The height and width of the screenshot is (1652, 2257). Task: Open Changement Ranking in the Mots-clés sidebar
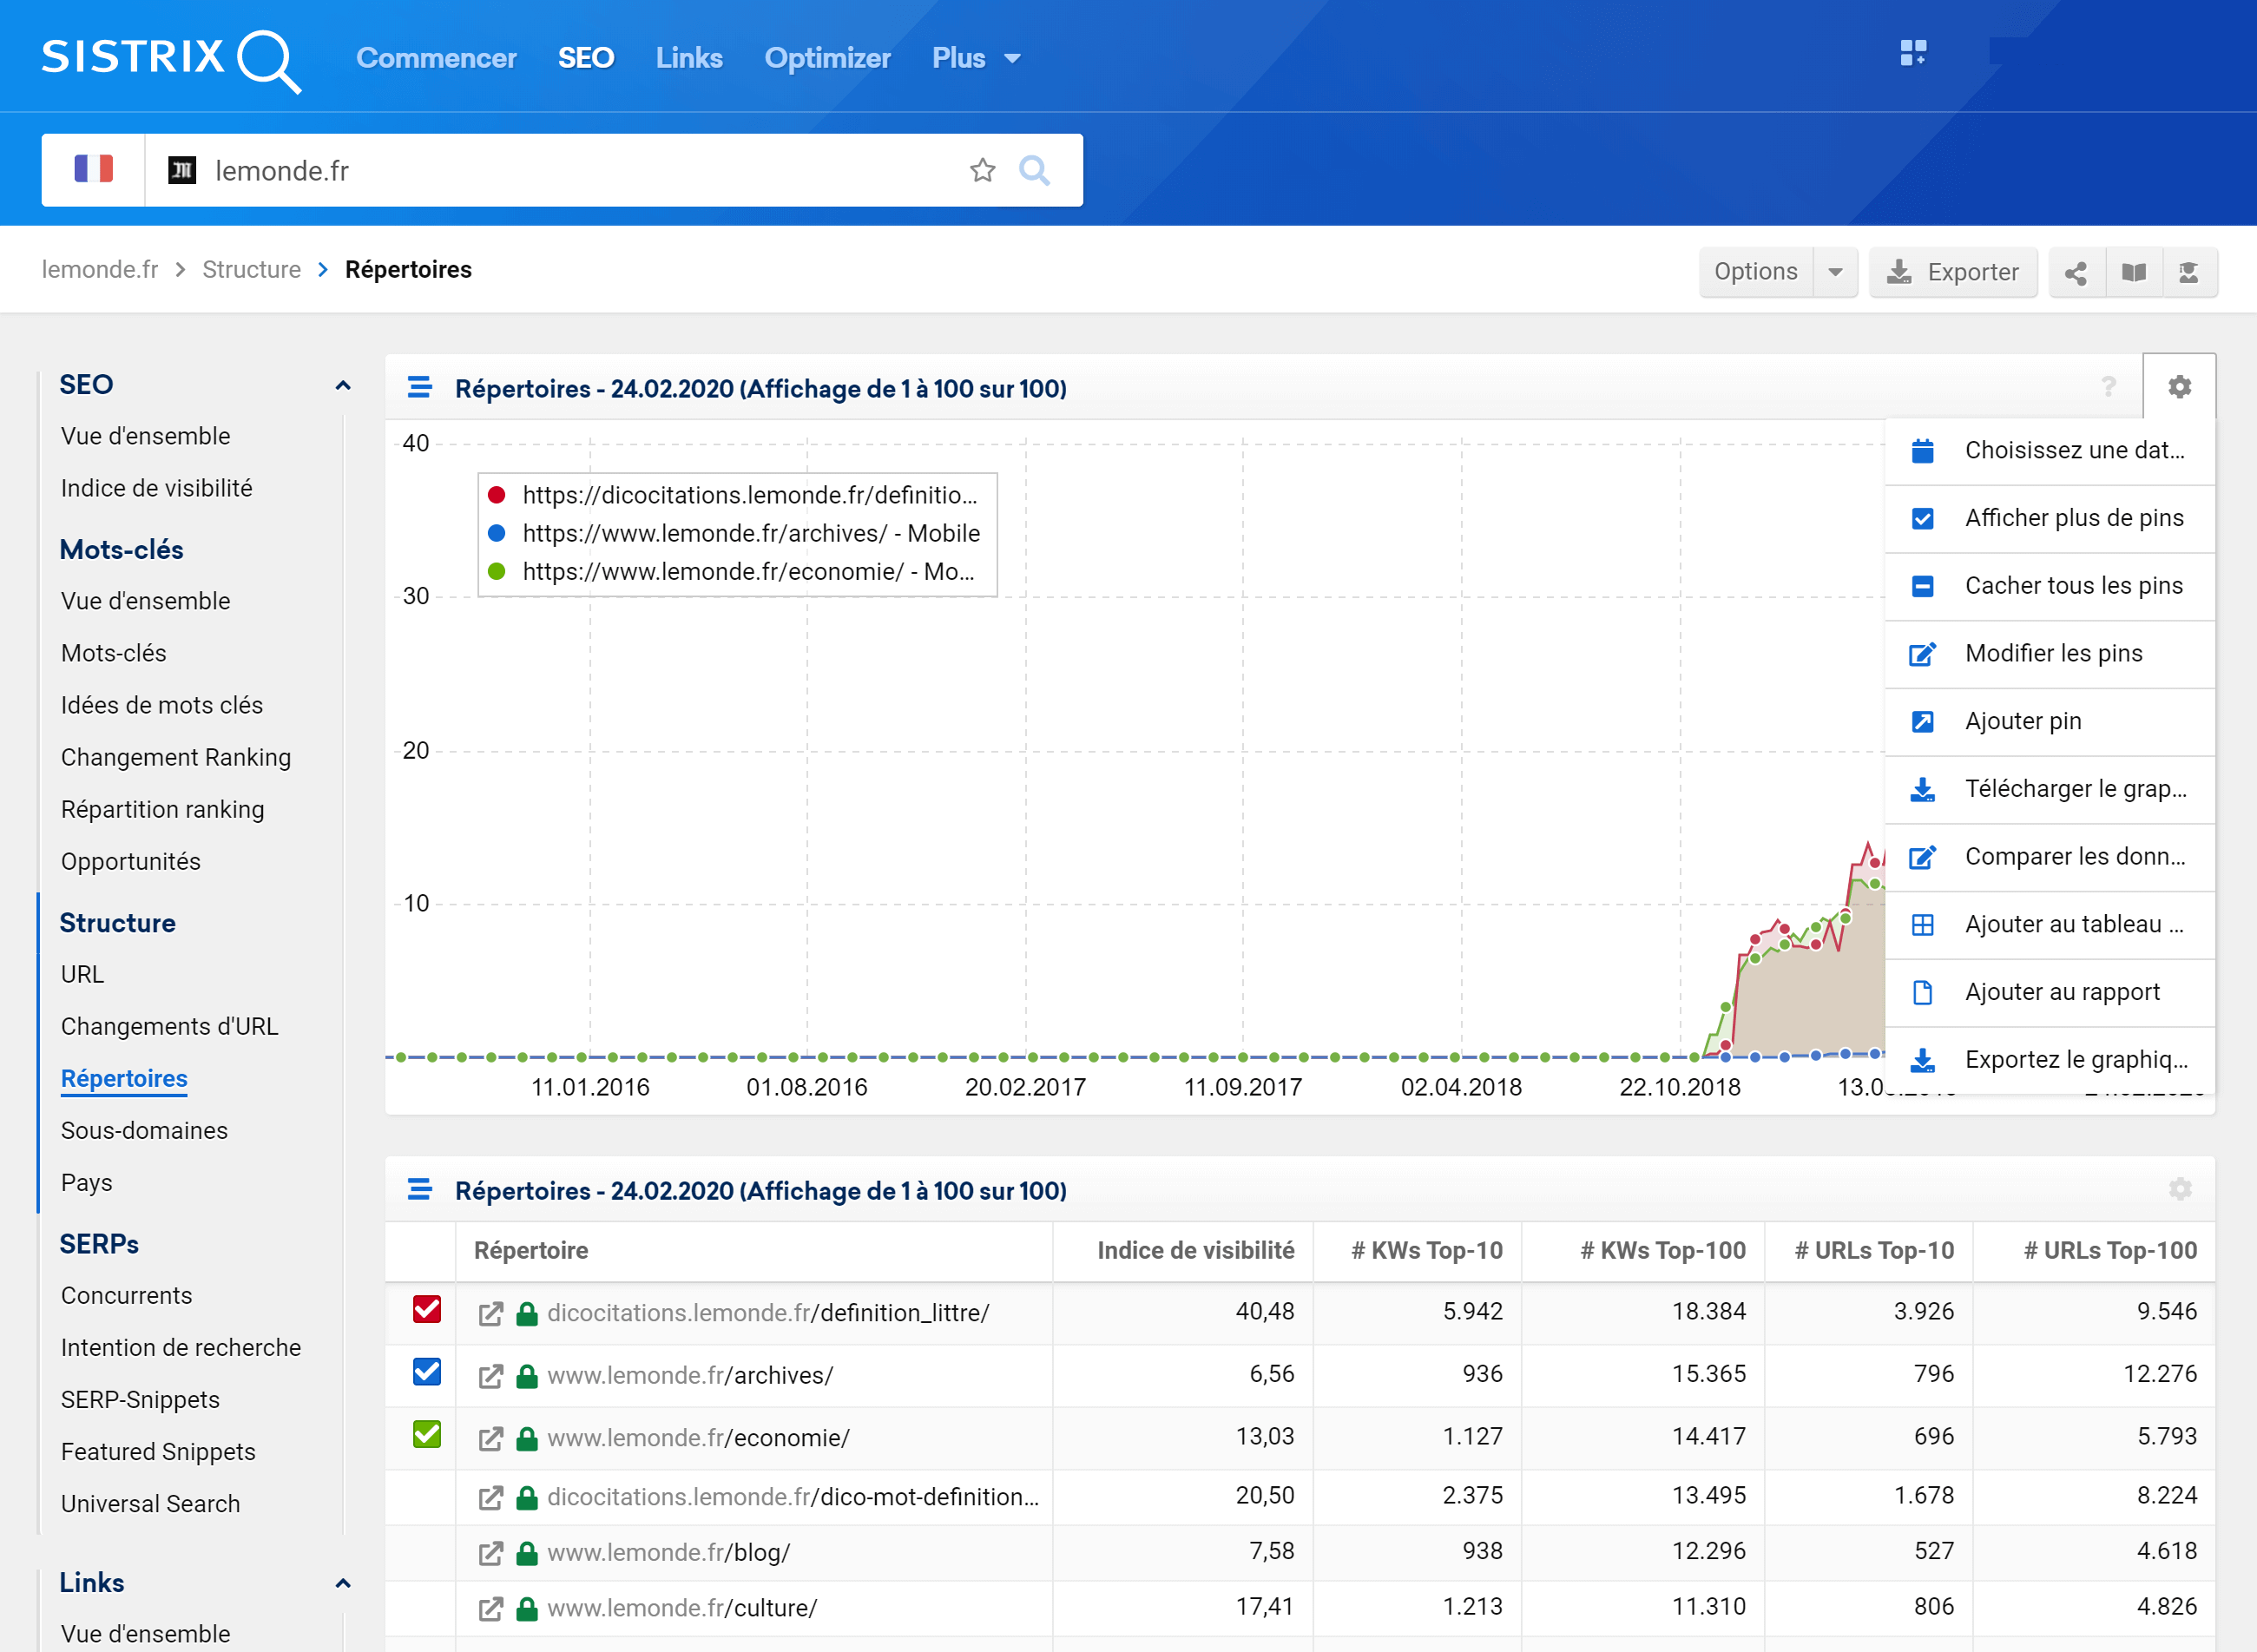(x=176, y=758)
